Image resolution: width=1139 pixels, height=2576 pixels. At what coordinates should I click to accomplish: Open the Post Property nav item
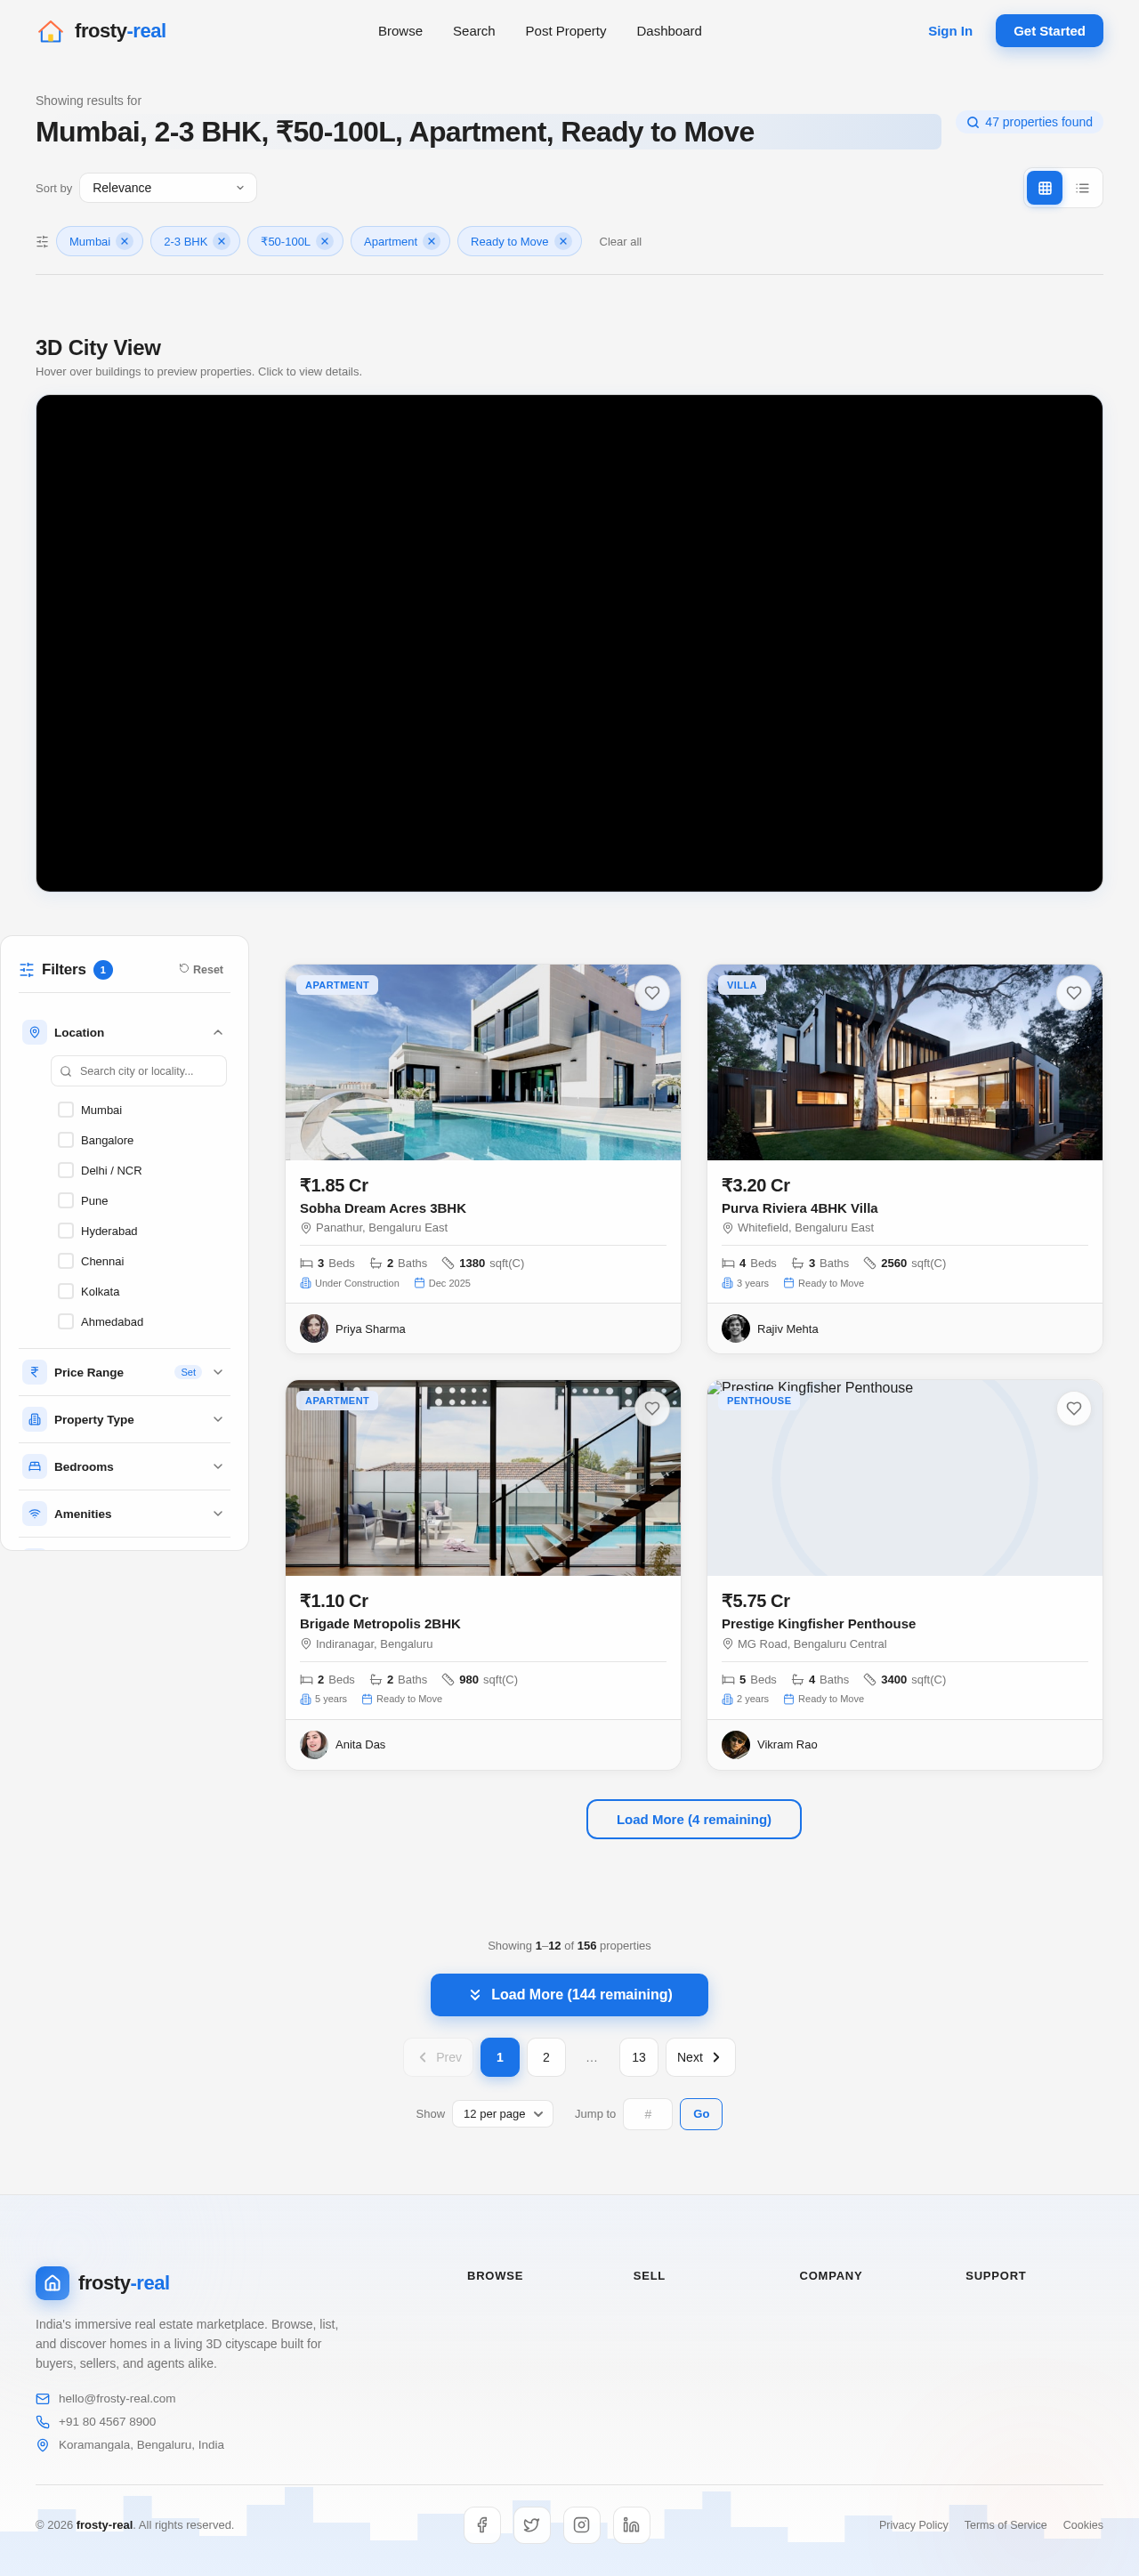[x=566, y=31]
